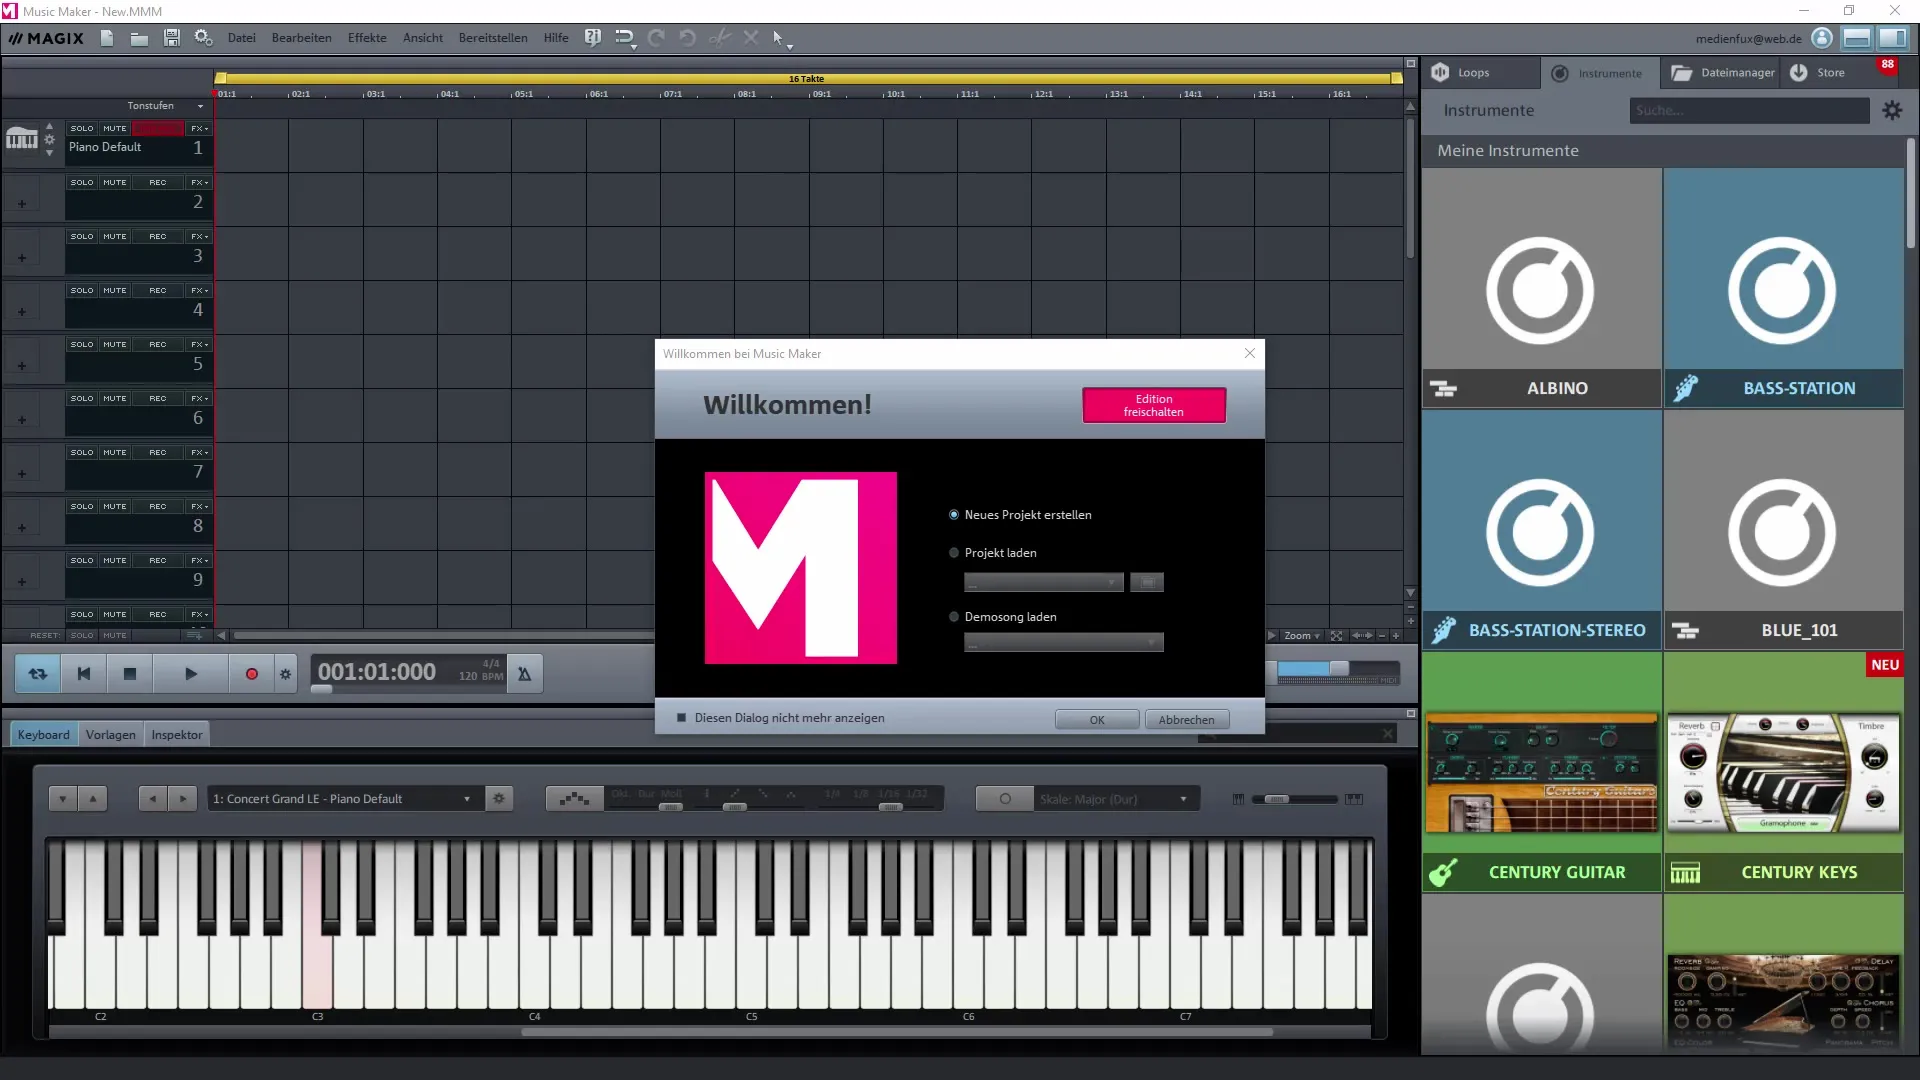1920x1080 pixels.
Task: Click the master volume slider
Action: pyautogui.click(x=1338, y=668)
